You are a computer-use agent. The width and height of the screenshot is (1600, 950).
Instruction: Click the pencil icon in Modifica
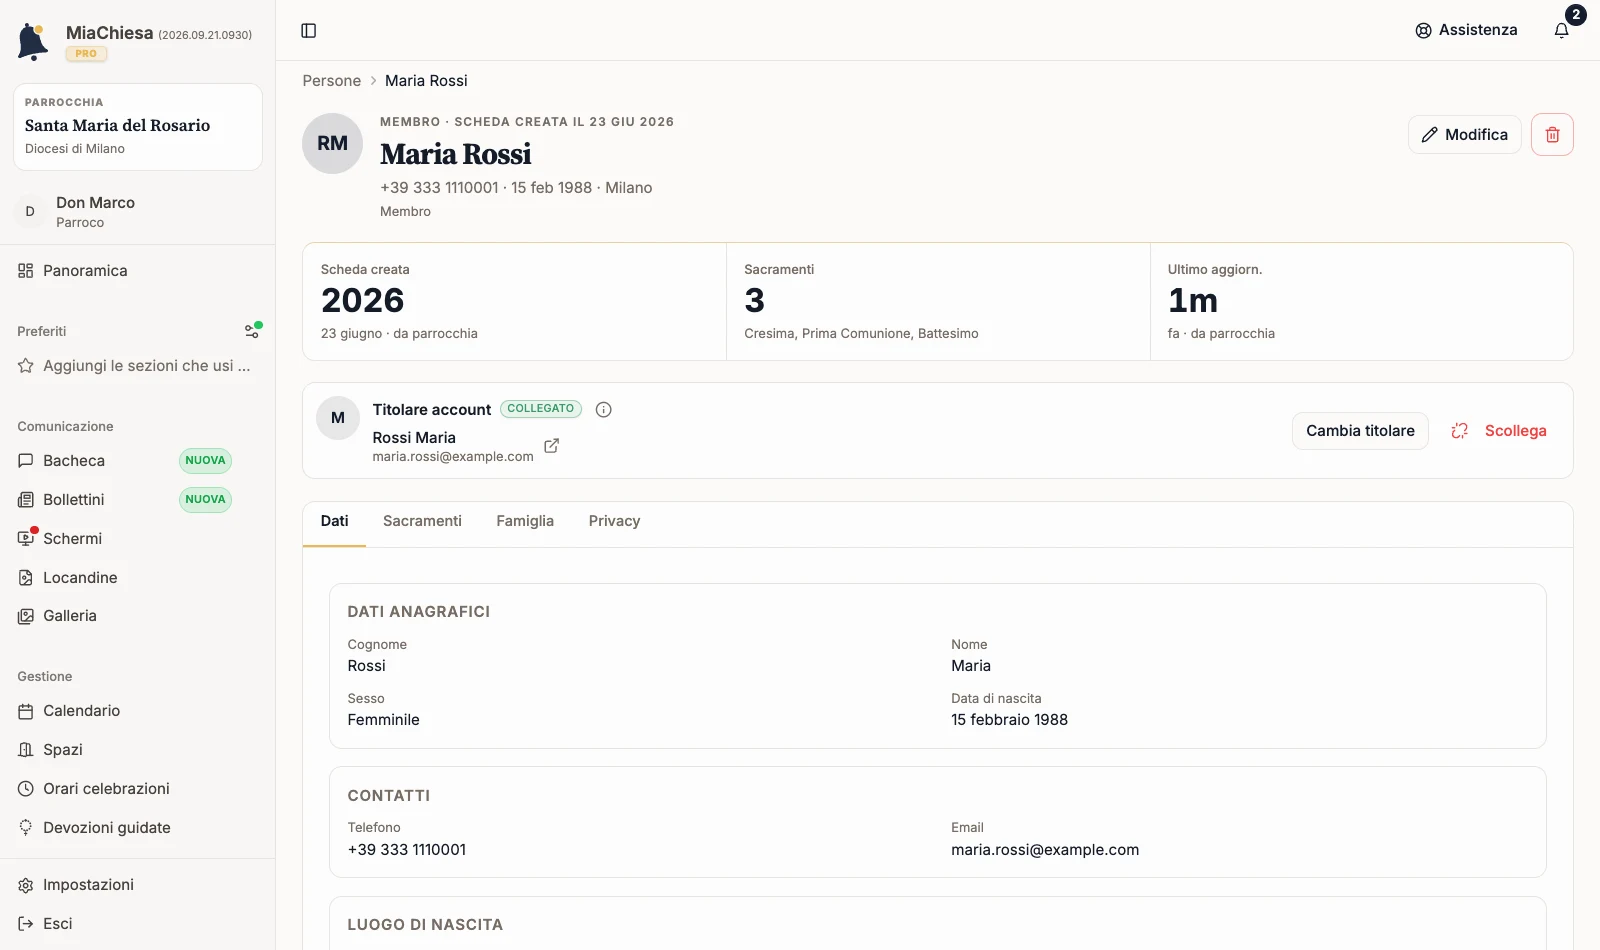coord(1430,134)
